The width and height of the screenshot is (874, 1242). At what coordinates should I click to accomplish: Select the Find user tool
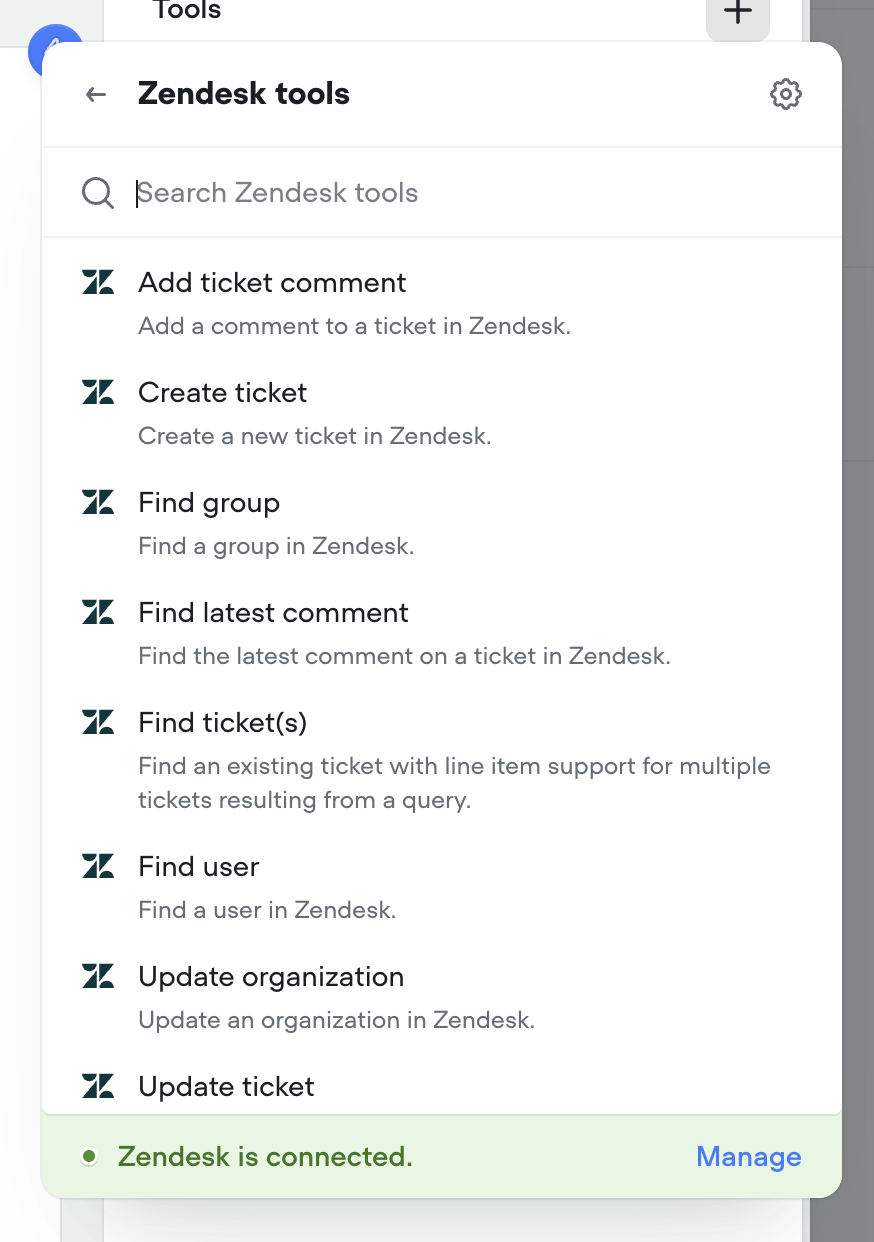click(198, 866)
